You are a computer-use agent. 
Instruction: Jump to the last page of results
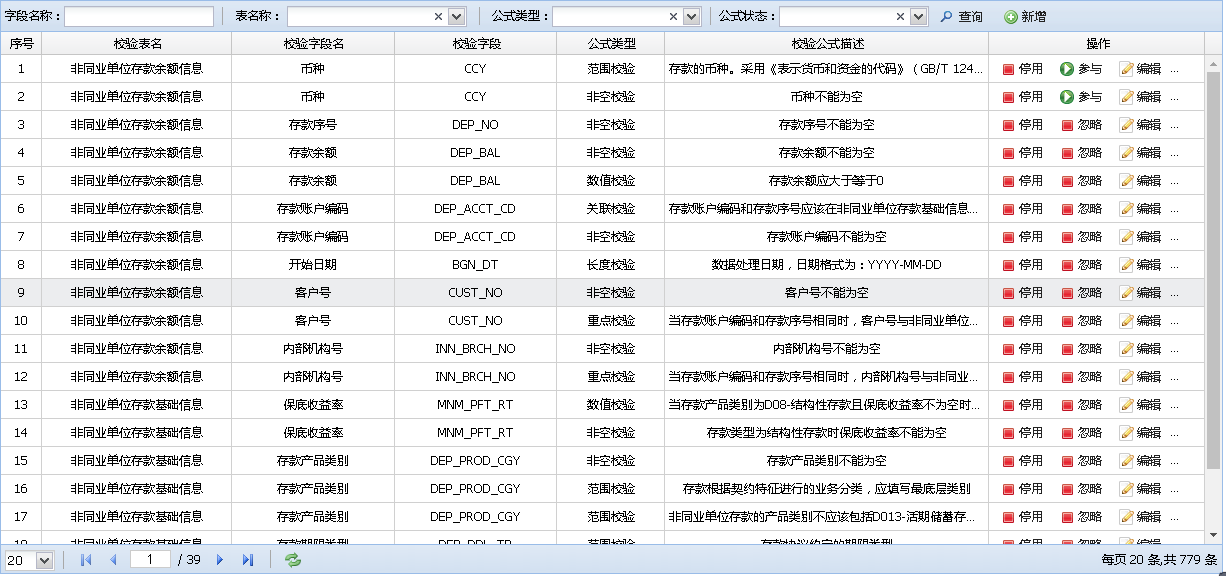tap(248, 560)
